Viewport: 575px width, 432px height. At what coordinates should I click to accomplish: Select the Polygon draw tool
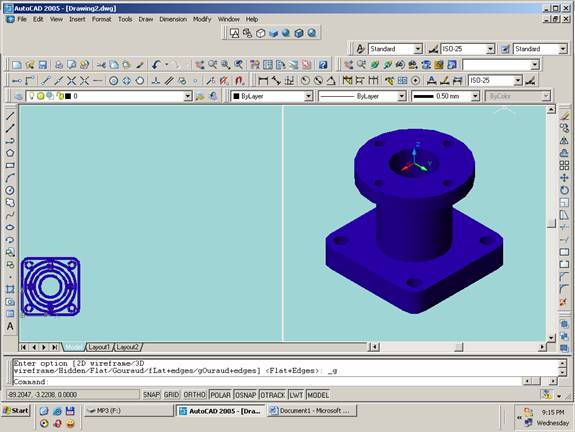point(10,153)
